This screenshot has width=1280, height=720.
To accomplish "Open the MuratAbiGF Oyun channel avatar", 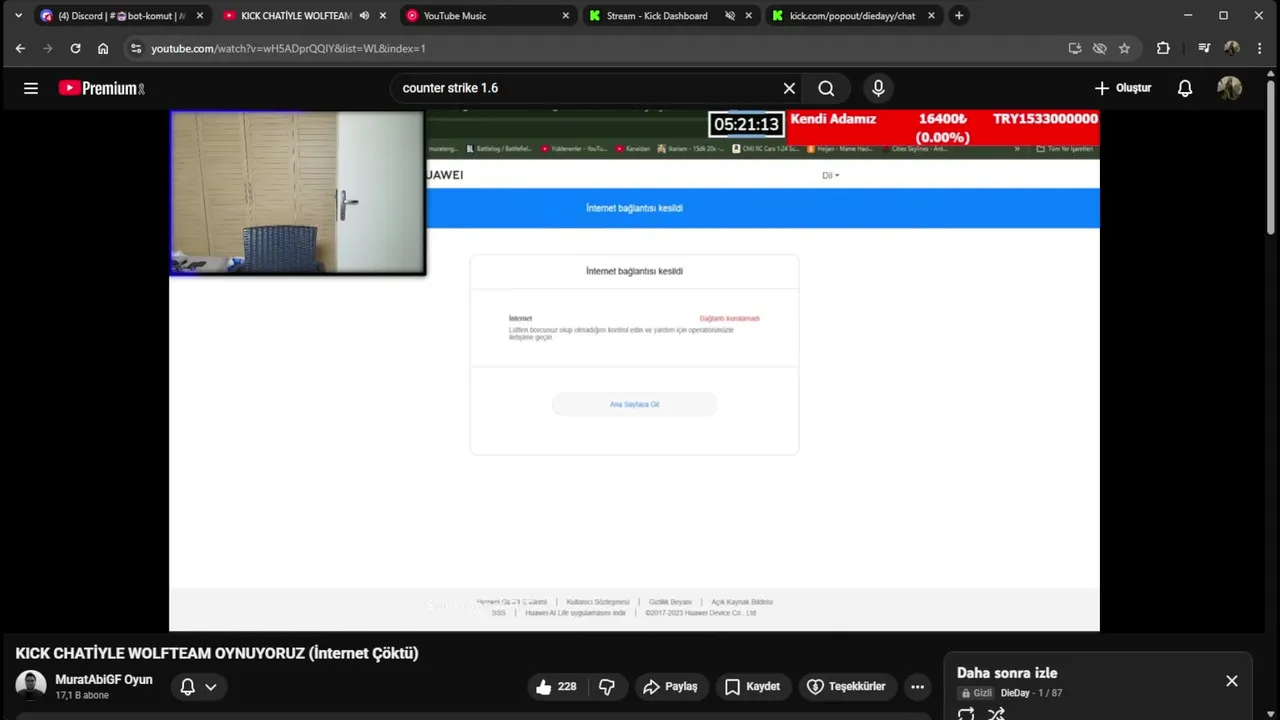I will point(31,686).
